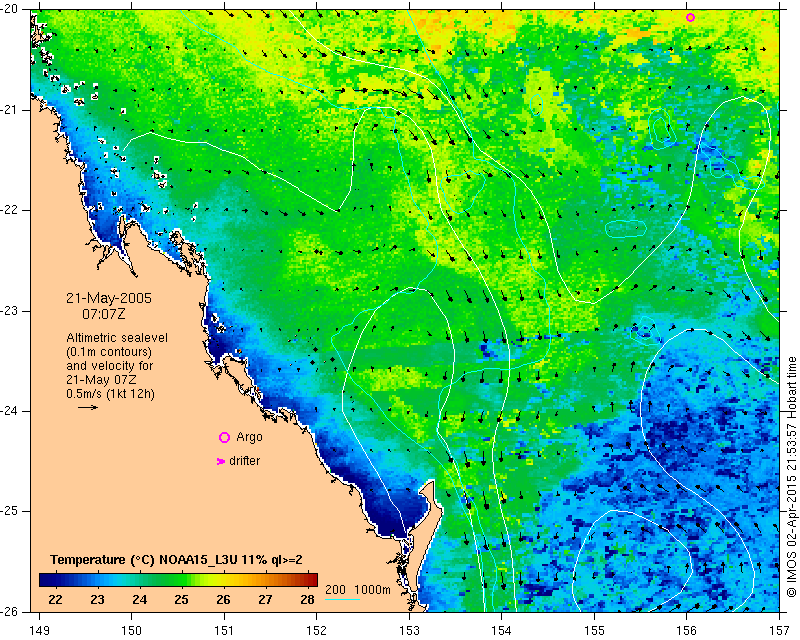Click the colorbar tick label '28'

tap(307, 600)
